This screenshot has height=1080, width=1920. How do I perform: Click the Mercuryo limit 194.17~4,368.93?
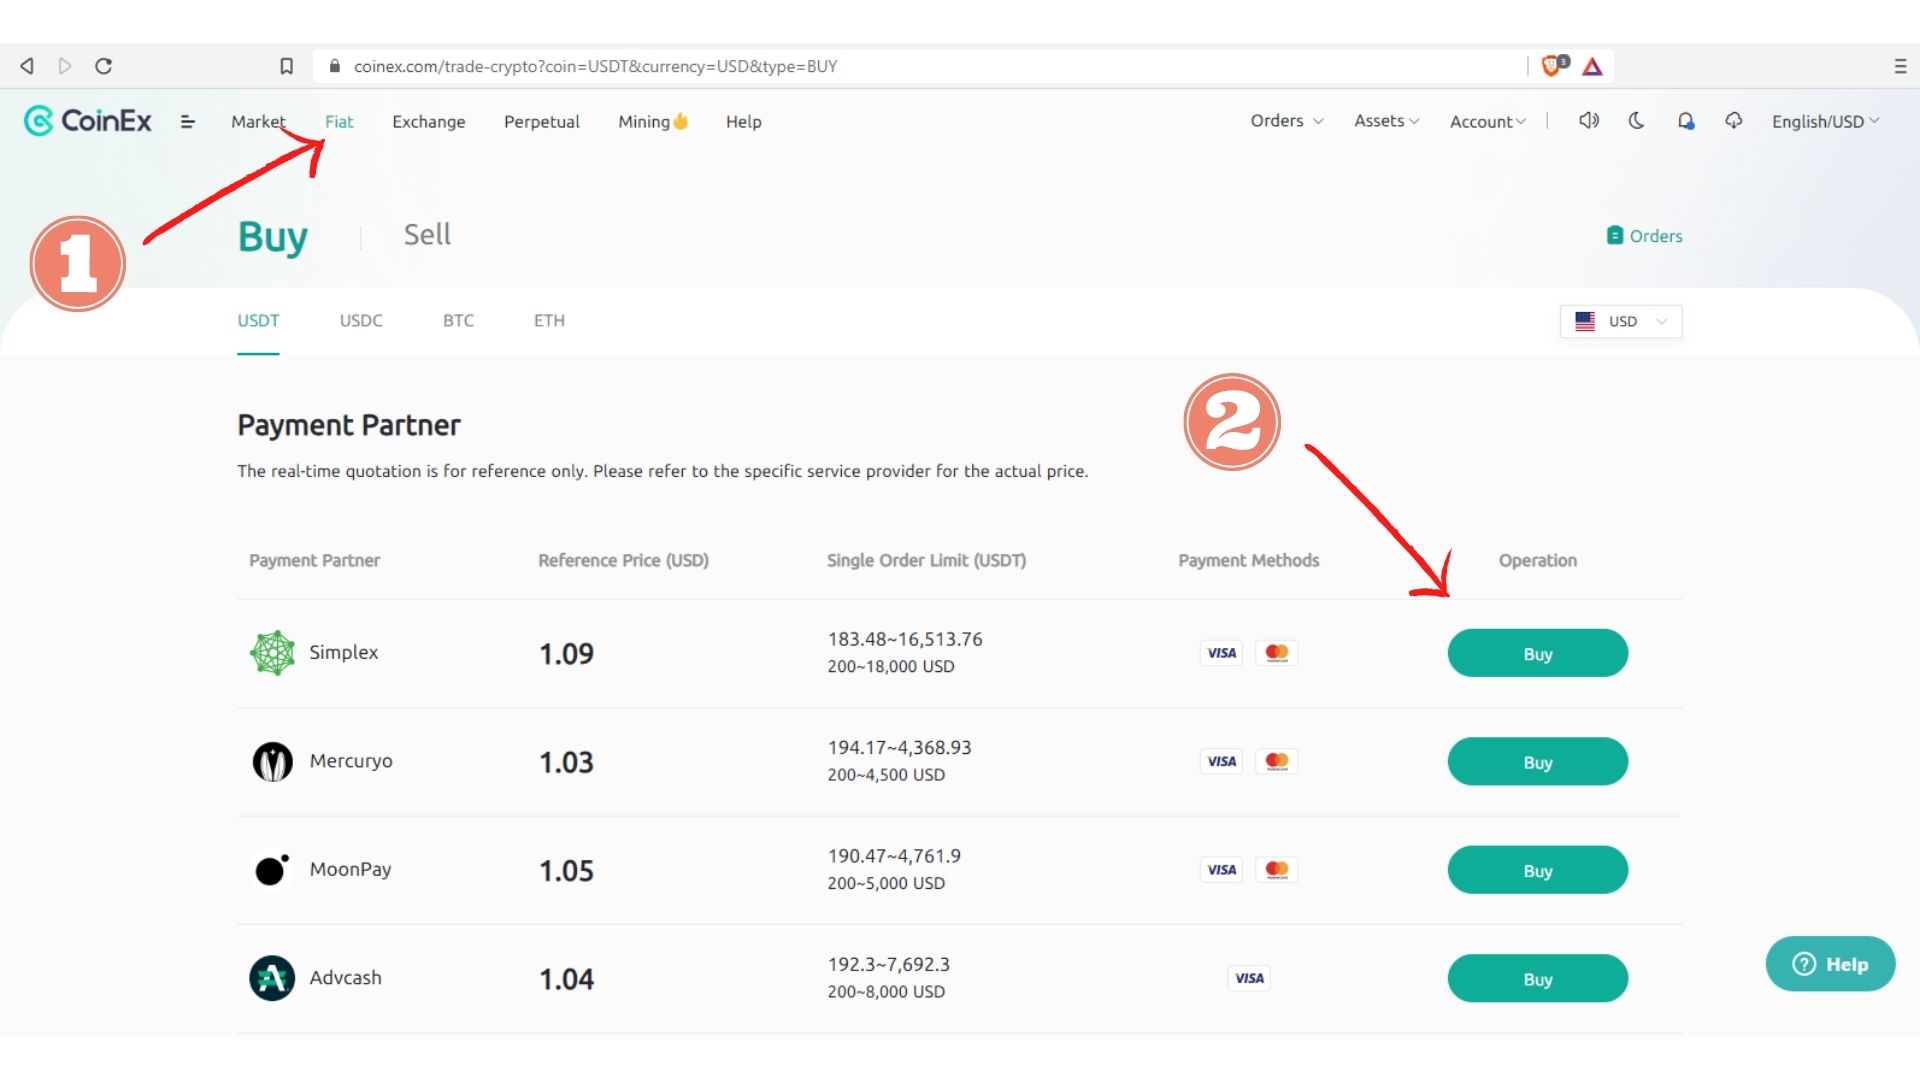[899, 748]
